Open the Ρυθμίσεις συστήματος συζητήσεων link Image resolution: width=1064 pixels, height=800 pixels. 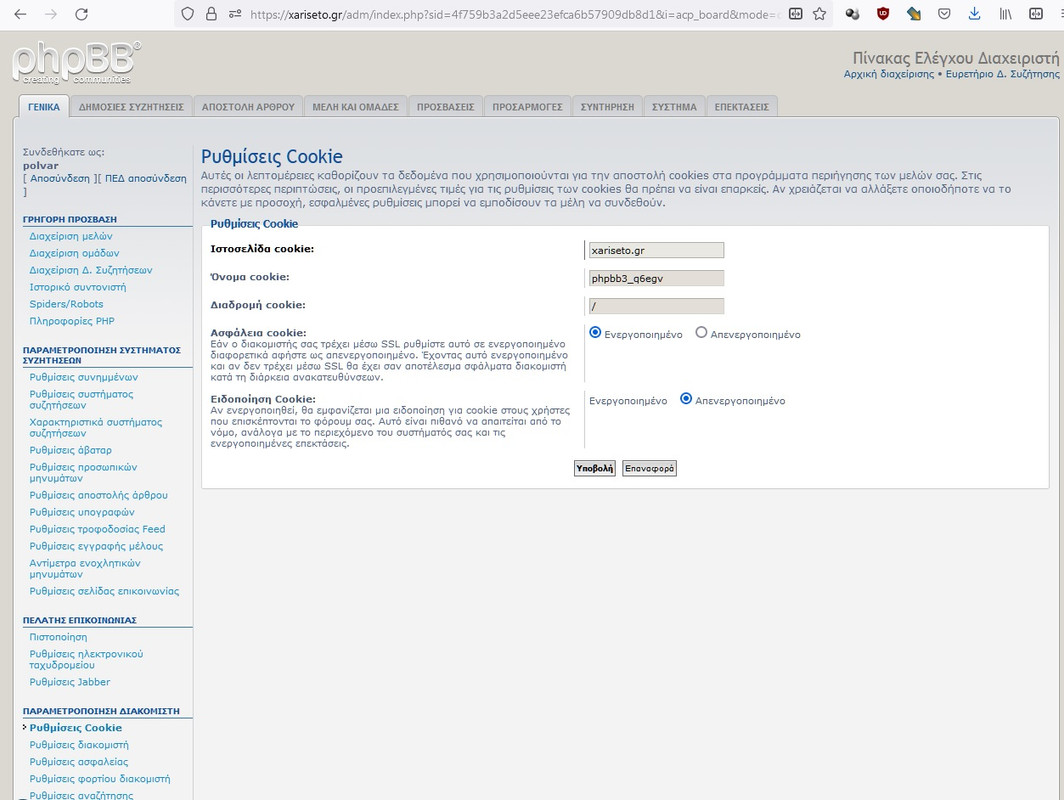click(81, 400)
